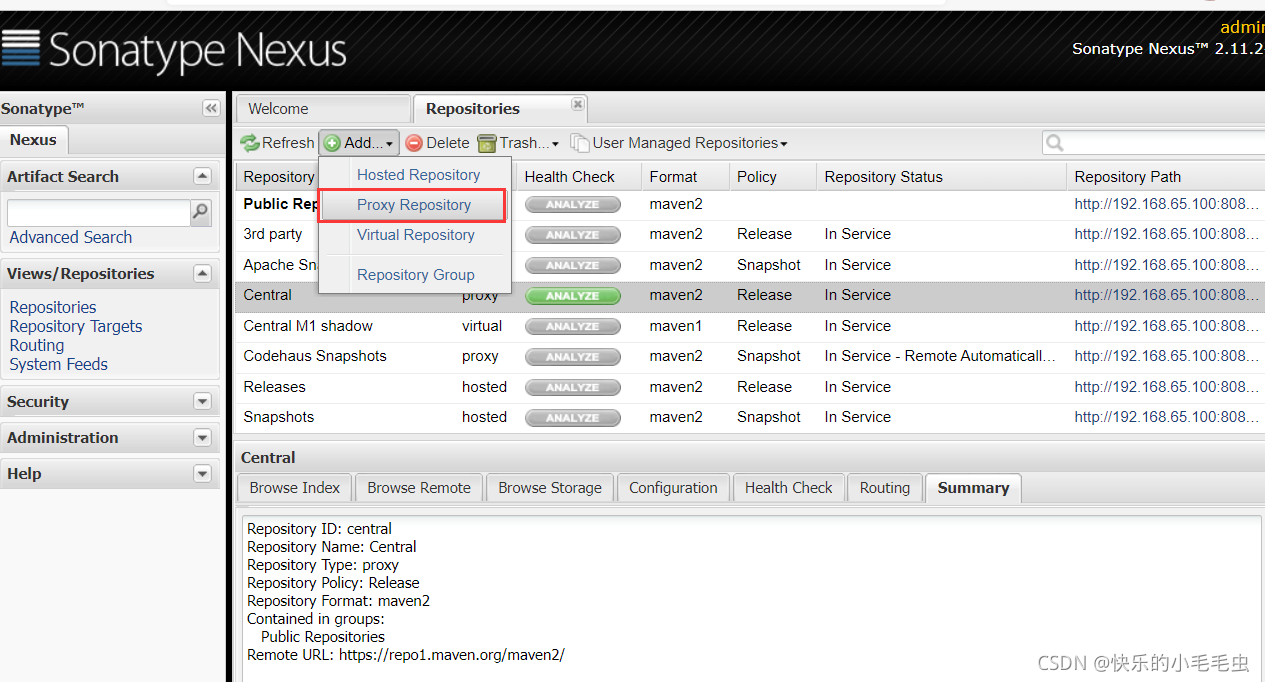
Task: Open the Summary tab
Action: 973,488
